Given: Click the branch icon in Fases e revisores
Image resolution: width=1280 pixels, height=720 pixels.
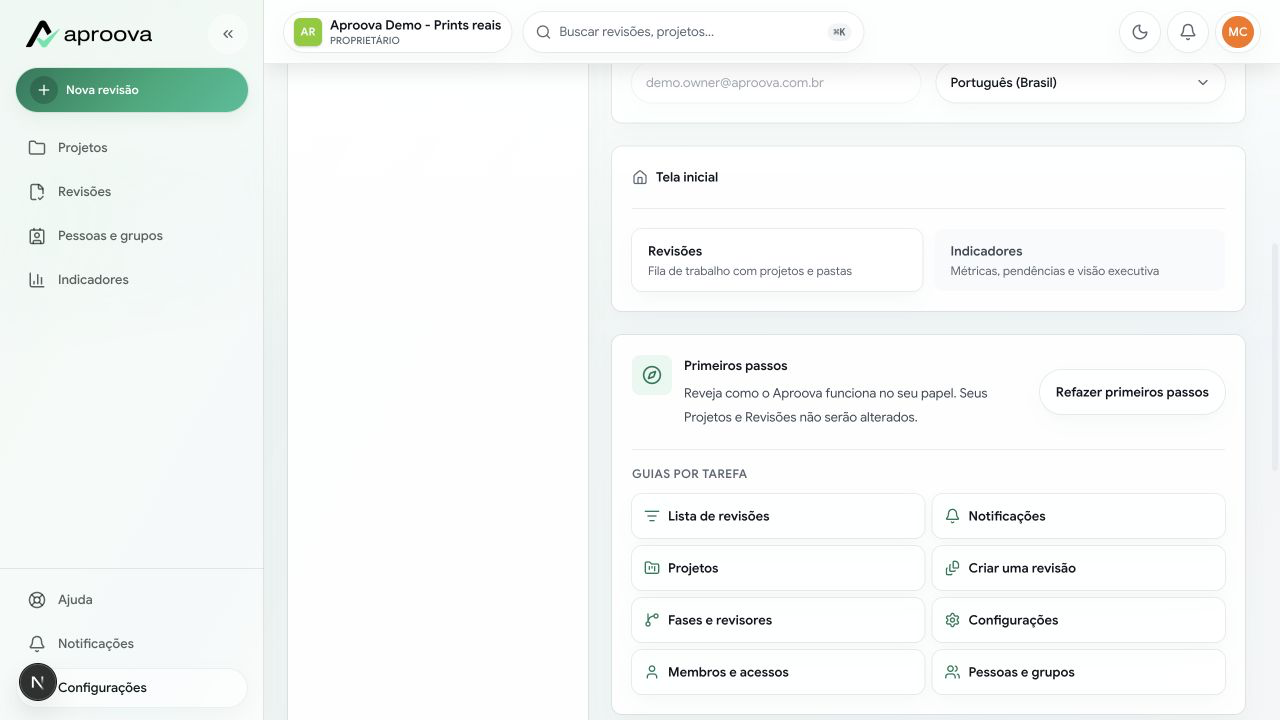Looking at the screenshot, I should pyautogui.click(x=652, y=620).
